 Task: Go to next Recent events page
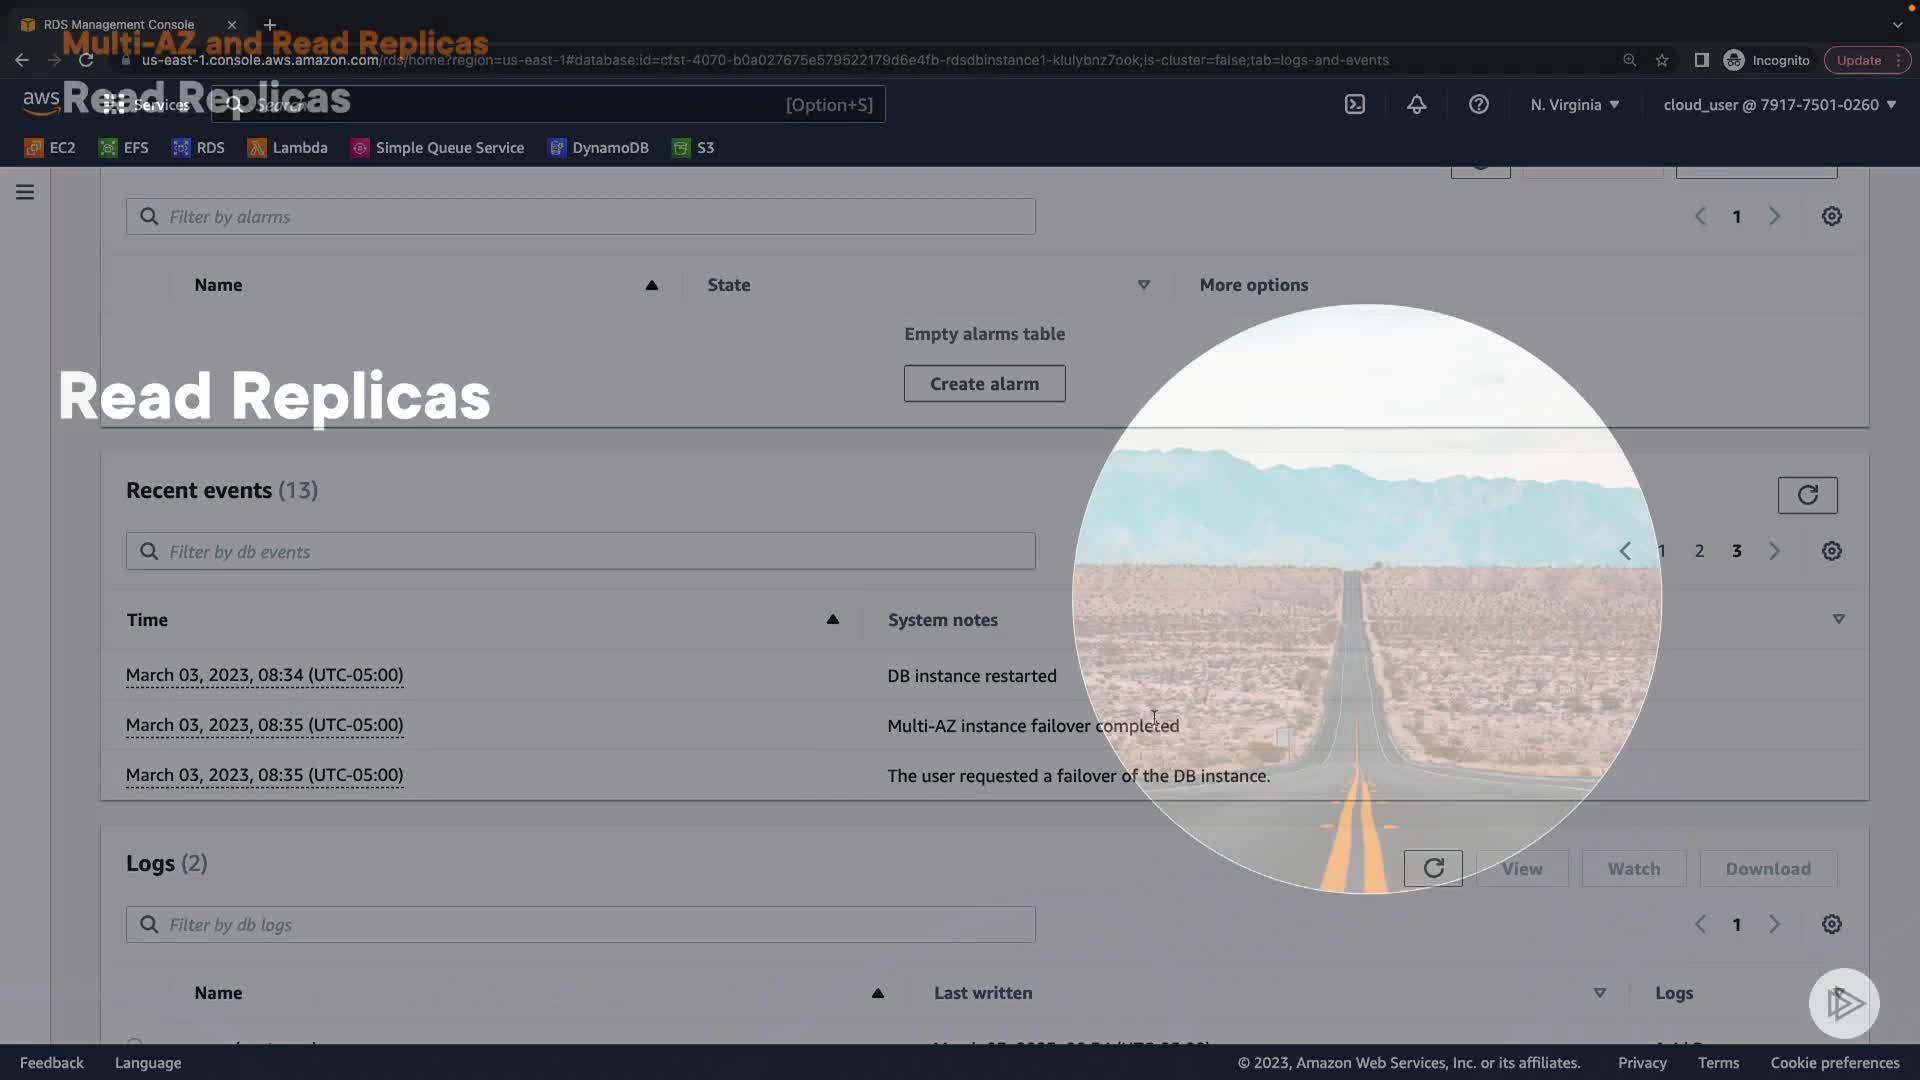pos(1774,551)
